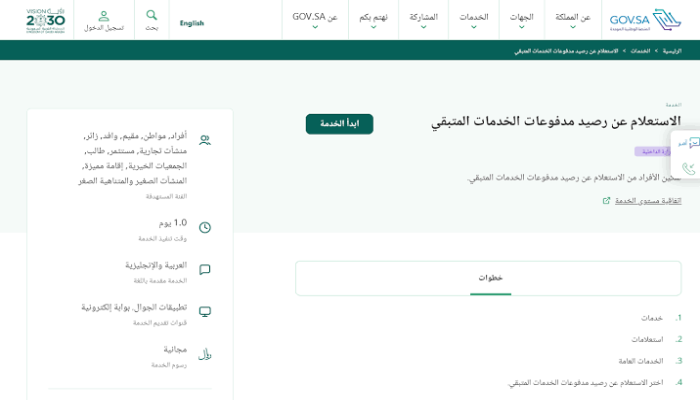Expand the المشاركة menu

(423, 20)
